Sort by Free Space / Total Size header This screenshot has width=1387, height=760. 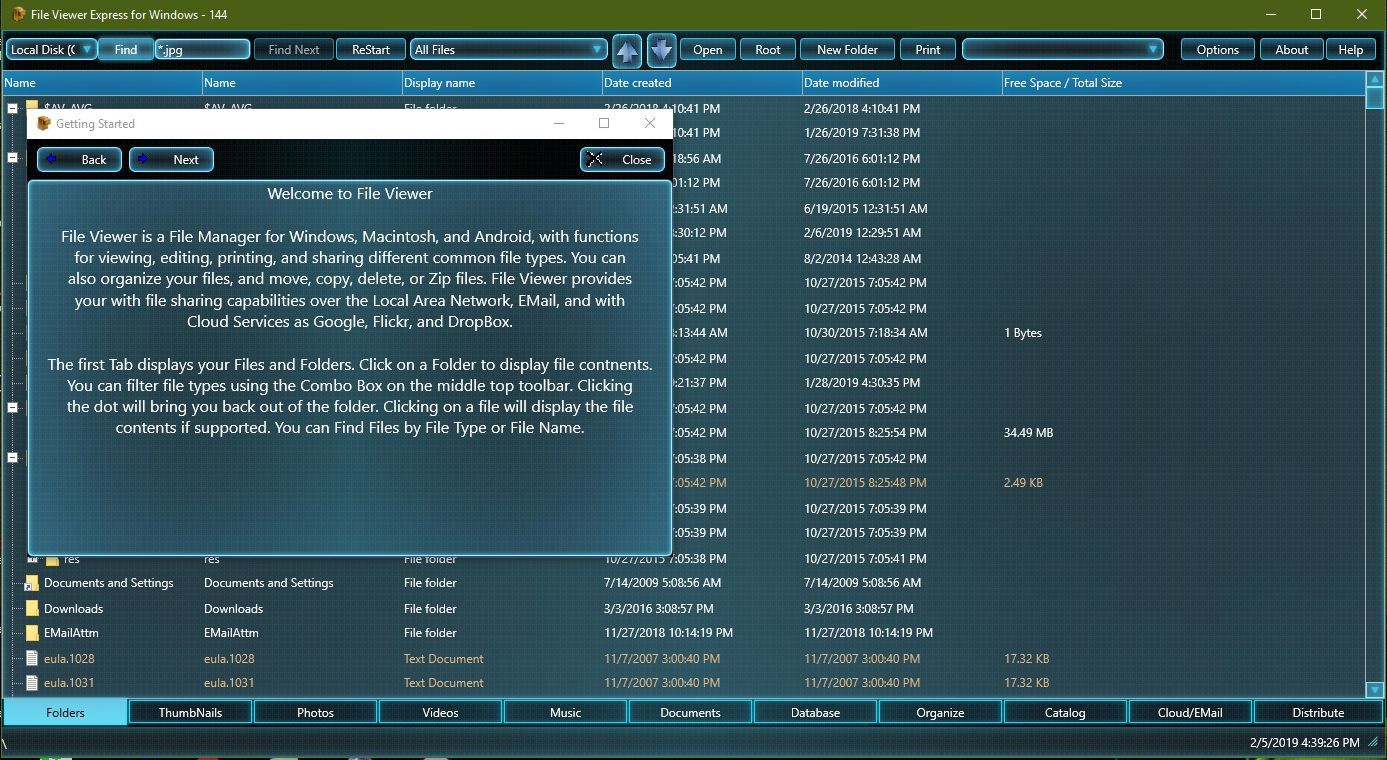1183,83
